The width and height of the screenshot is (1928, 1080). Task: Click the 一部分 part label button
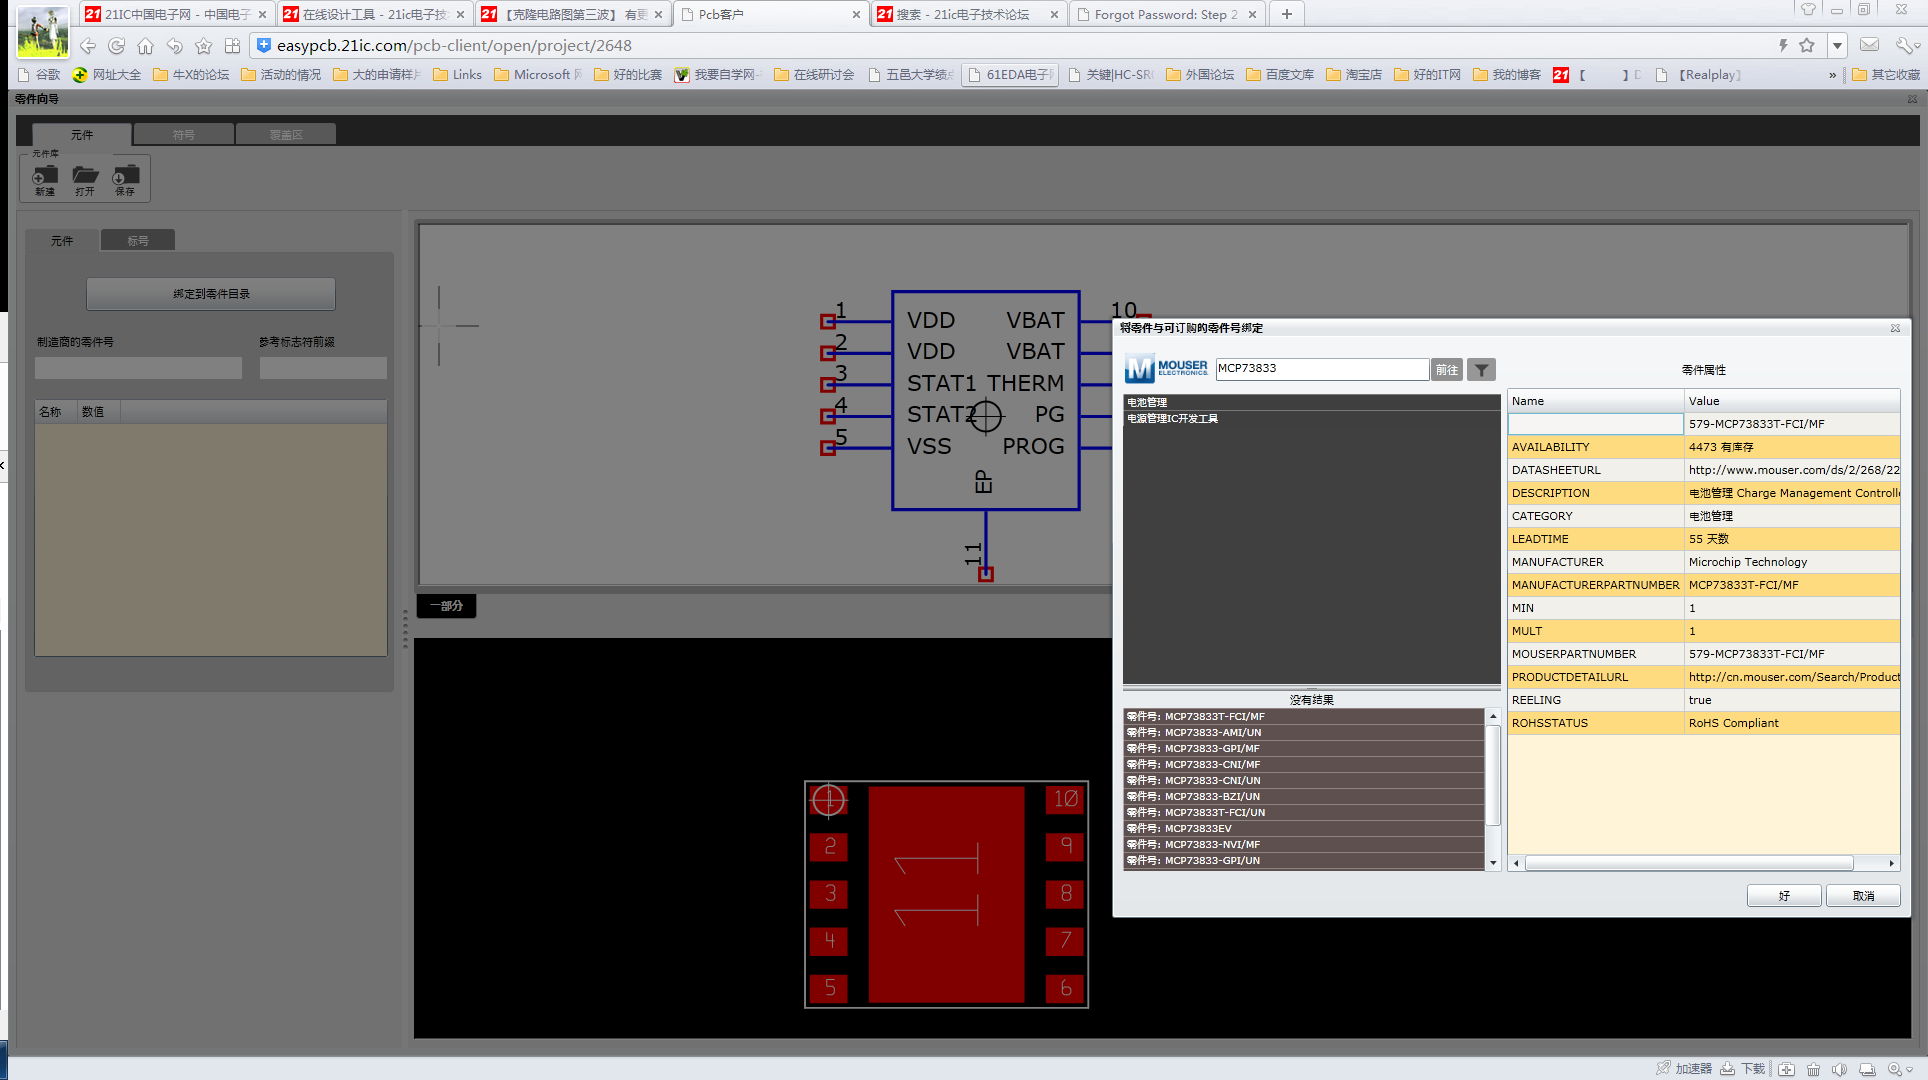[446, 606]
